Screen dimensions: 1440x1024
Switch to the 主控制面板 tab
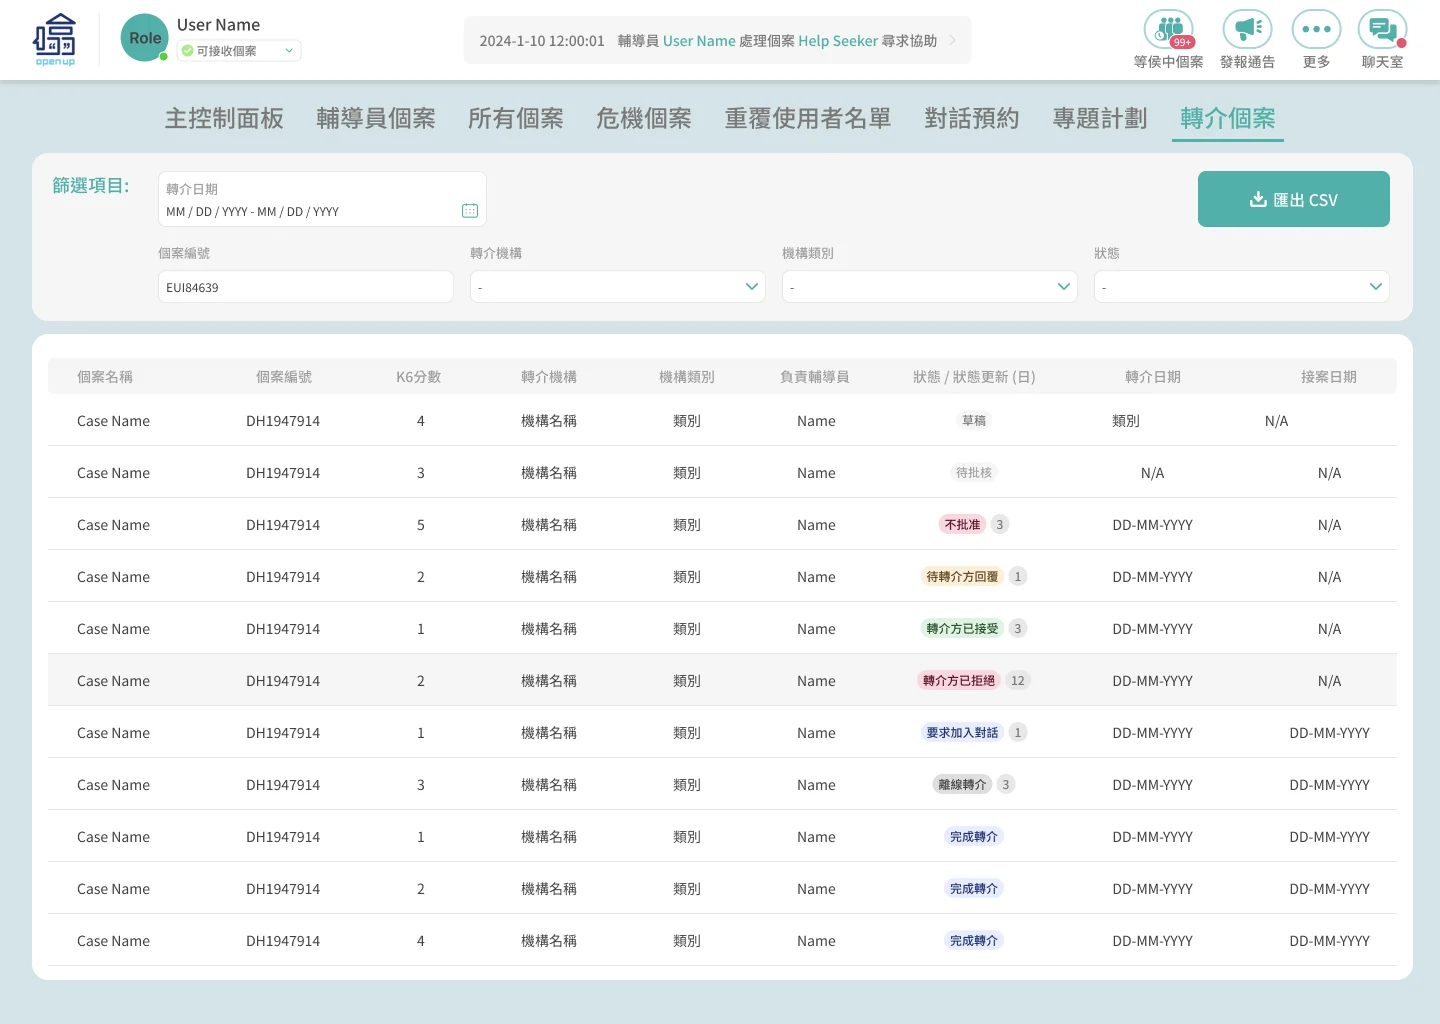click(224, 119)
